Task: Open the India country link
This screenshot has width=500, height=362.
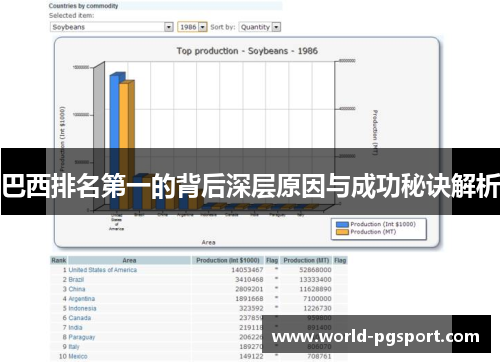Action: tap(75, 328)
